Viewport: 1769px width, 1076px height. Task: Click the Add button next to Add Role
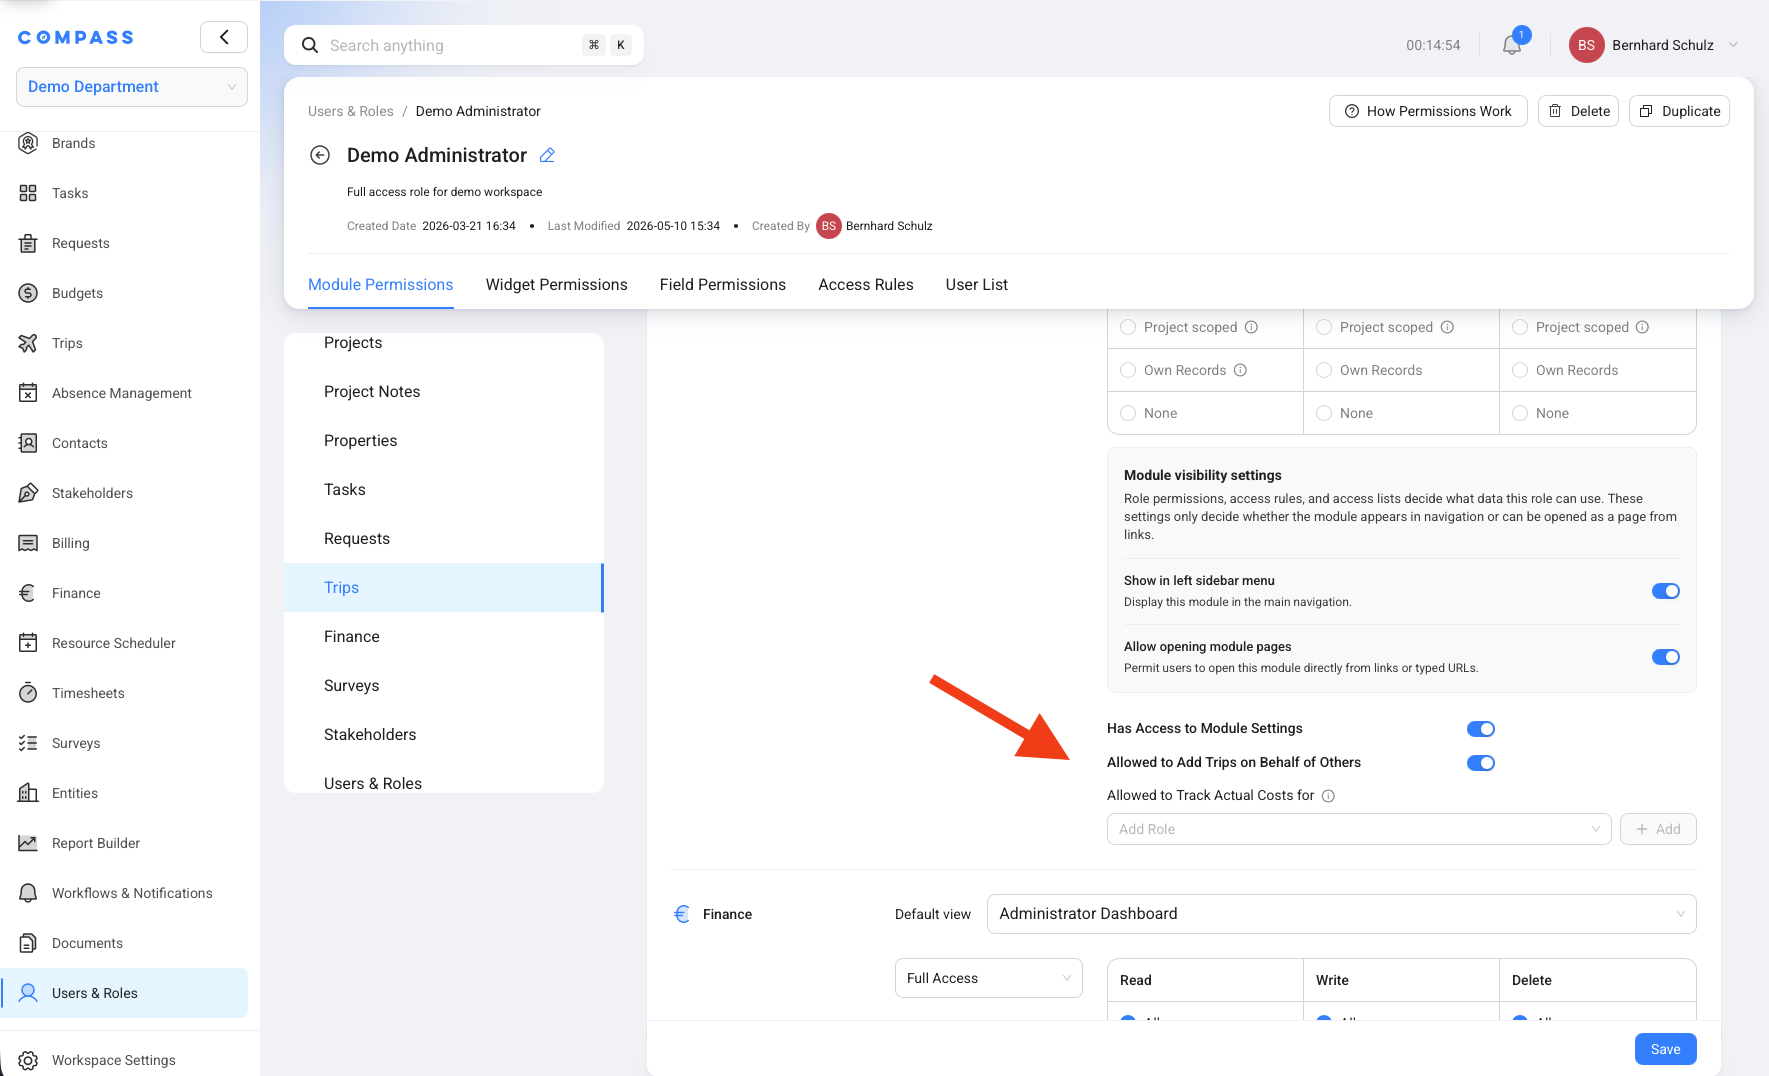pos(1658,829)
